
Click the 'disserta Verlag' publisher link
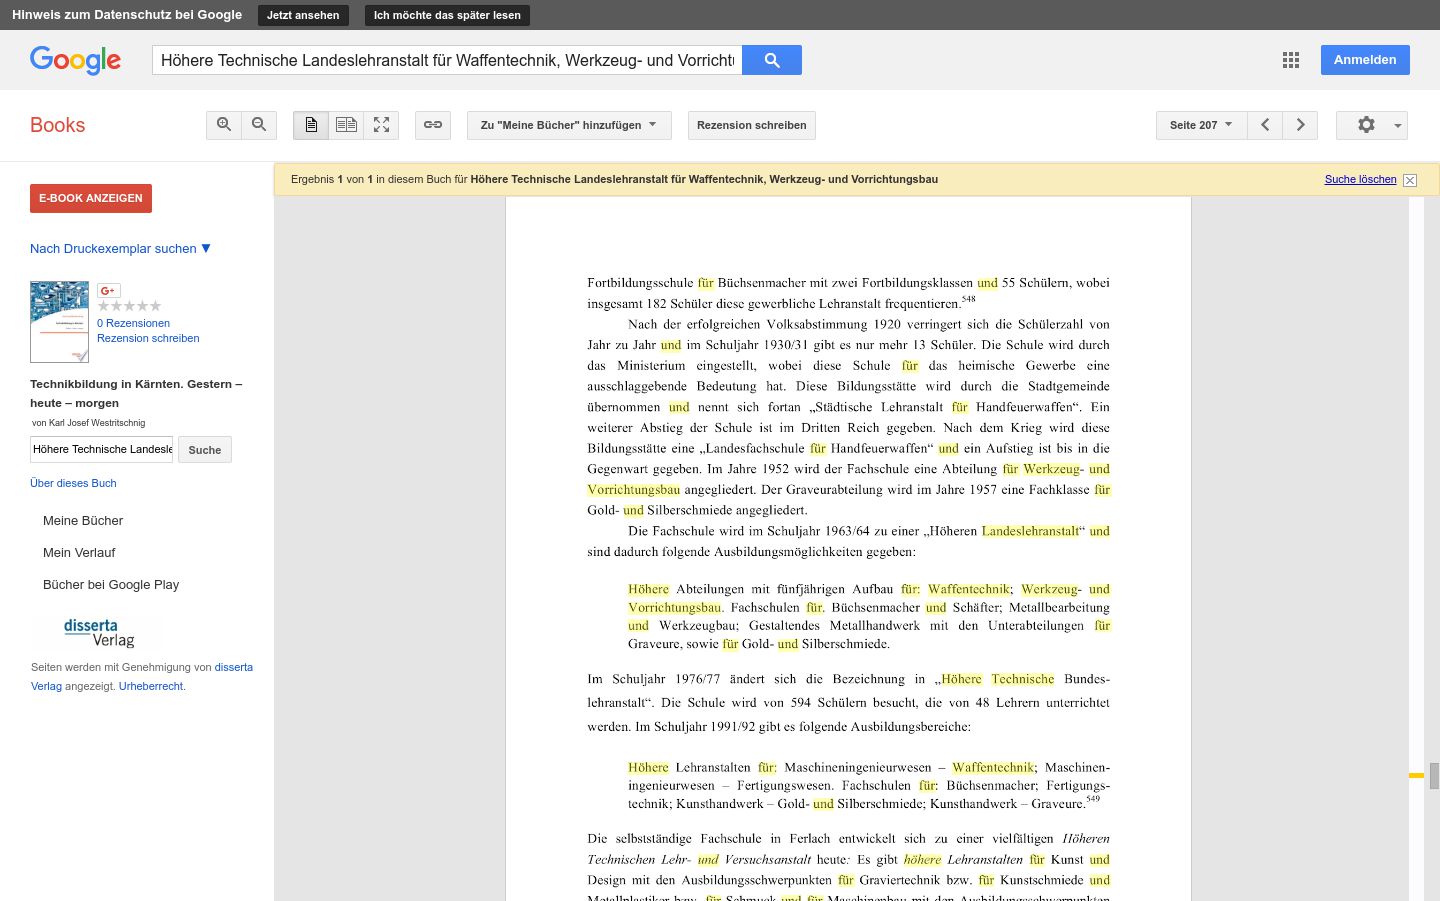coord(142,676)
